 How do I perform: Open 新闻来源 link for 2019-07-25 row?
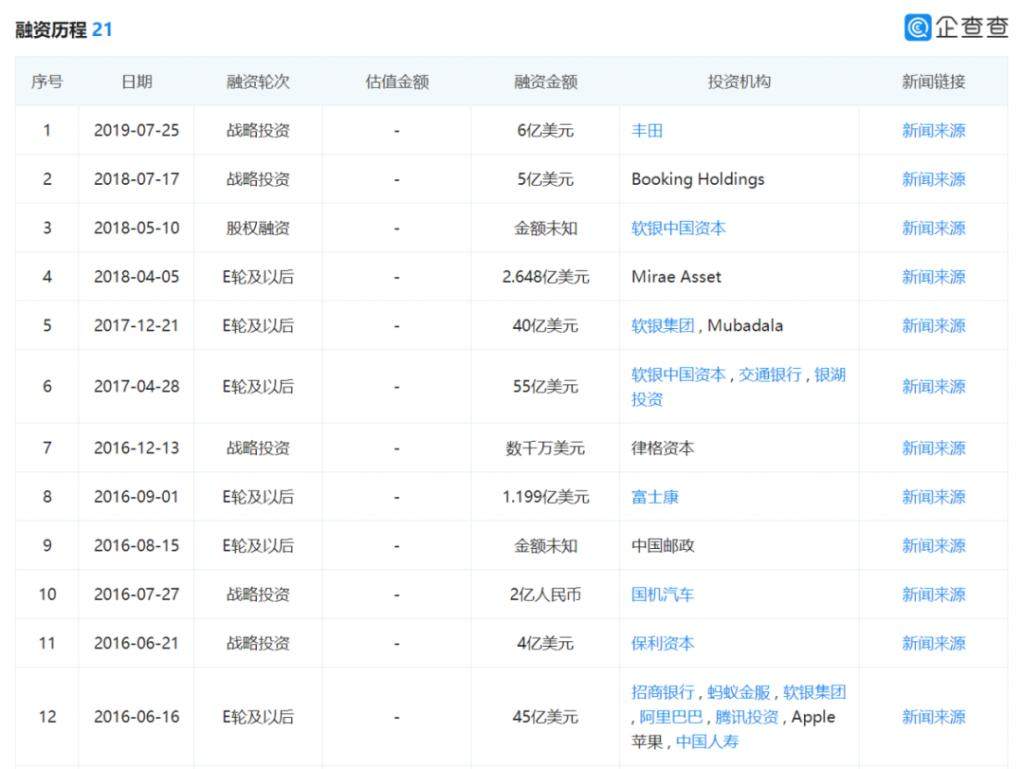[x=933, y=131]
